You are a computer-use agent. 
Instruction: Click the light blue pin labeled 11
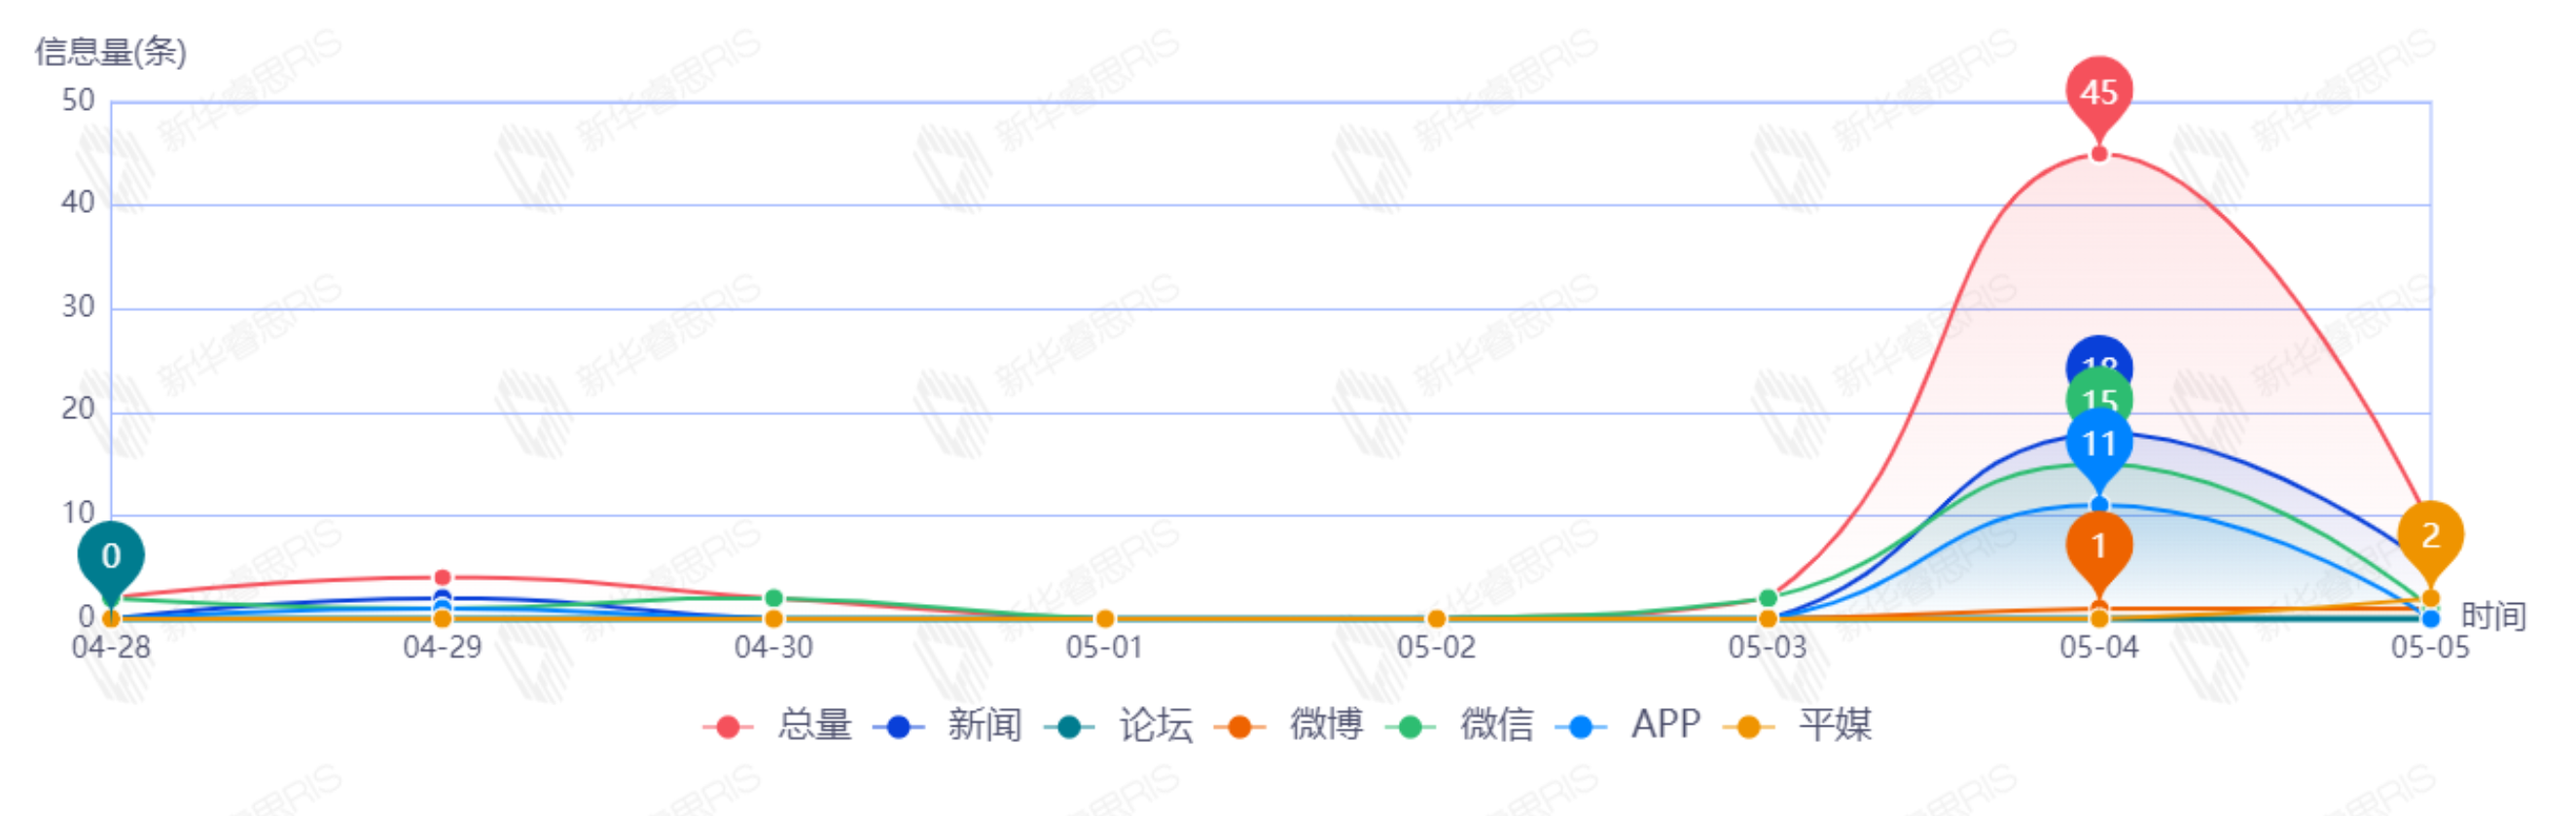[2099, 443]
